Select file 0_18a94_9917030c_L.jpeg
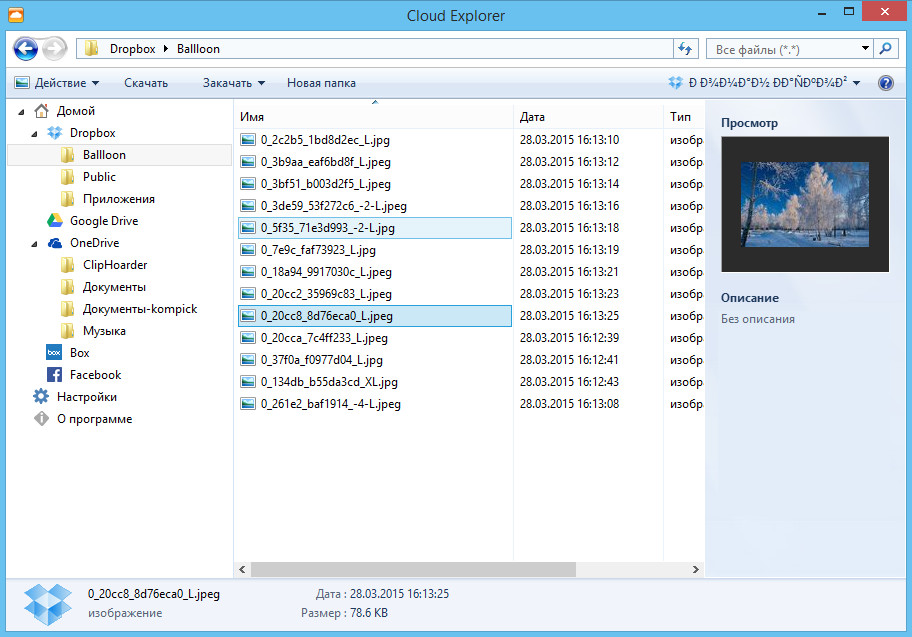This screenshot has height=637, width=912. tap(326, 272)
